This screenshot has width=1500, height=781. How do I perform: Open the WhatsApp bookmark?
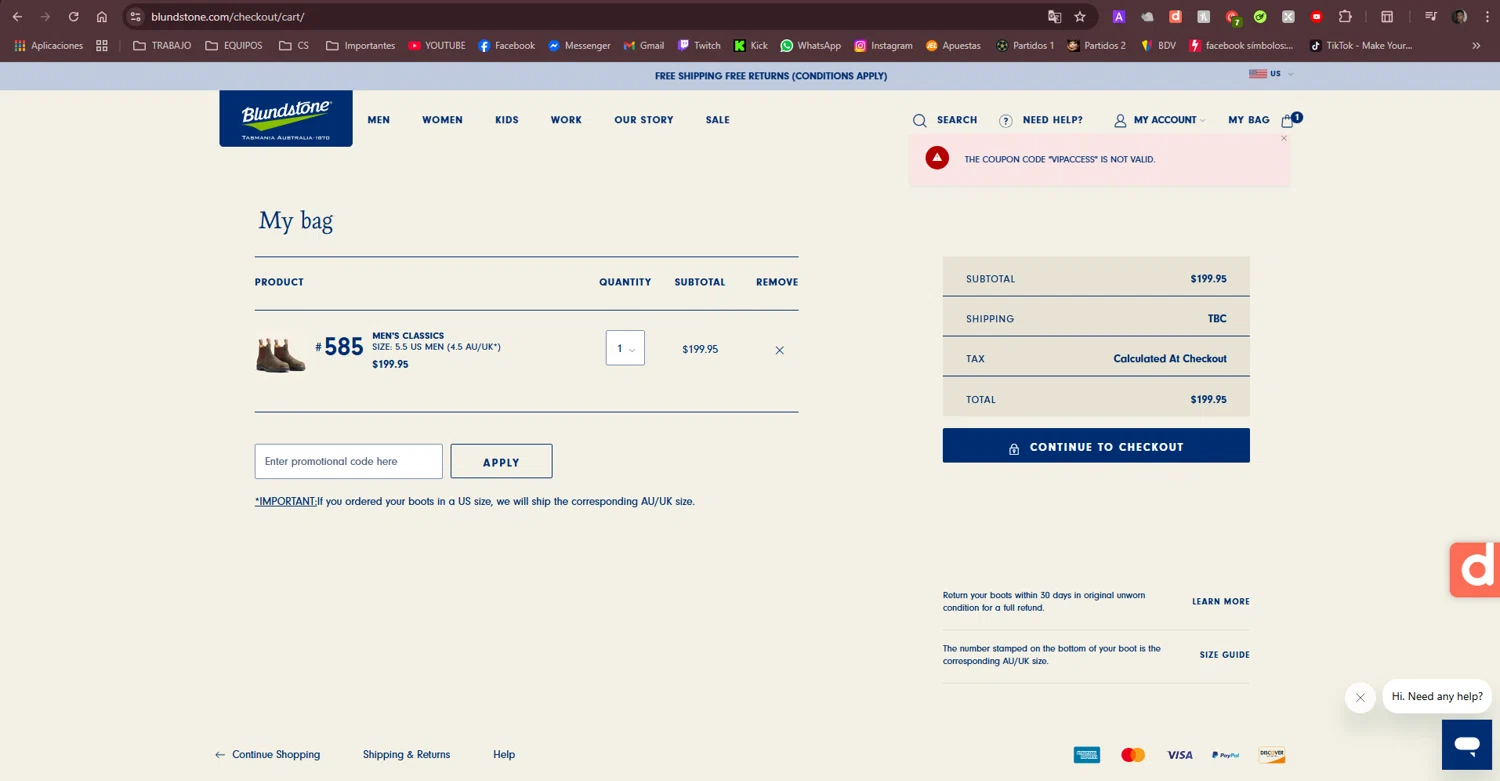811,45
